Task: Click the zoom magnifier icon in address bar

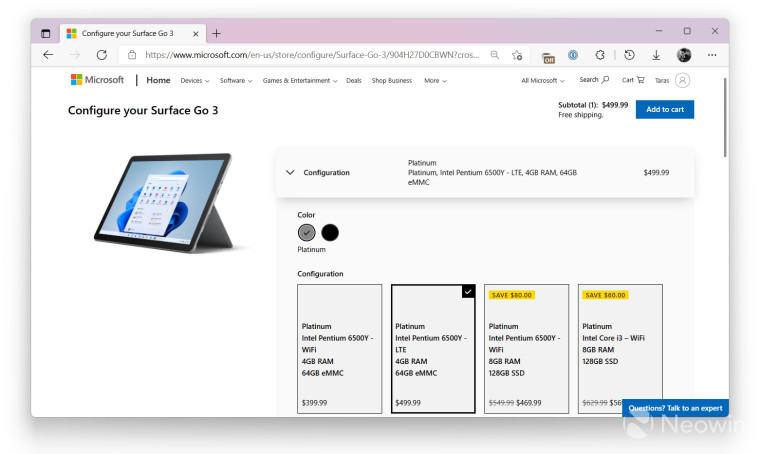Action: [494, 55]
